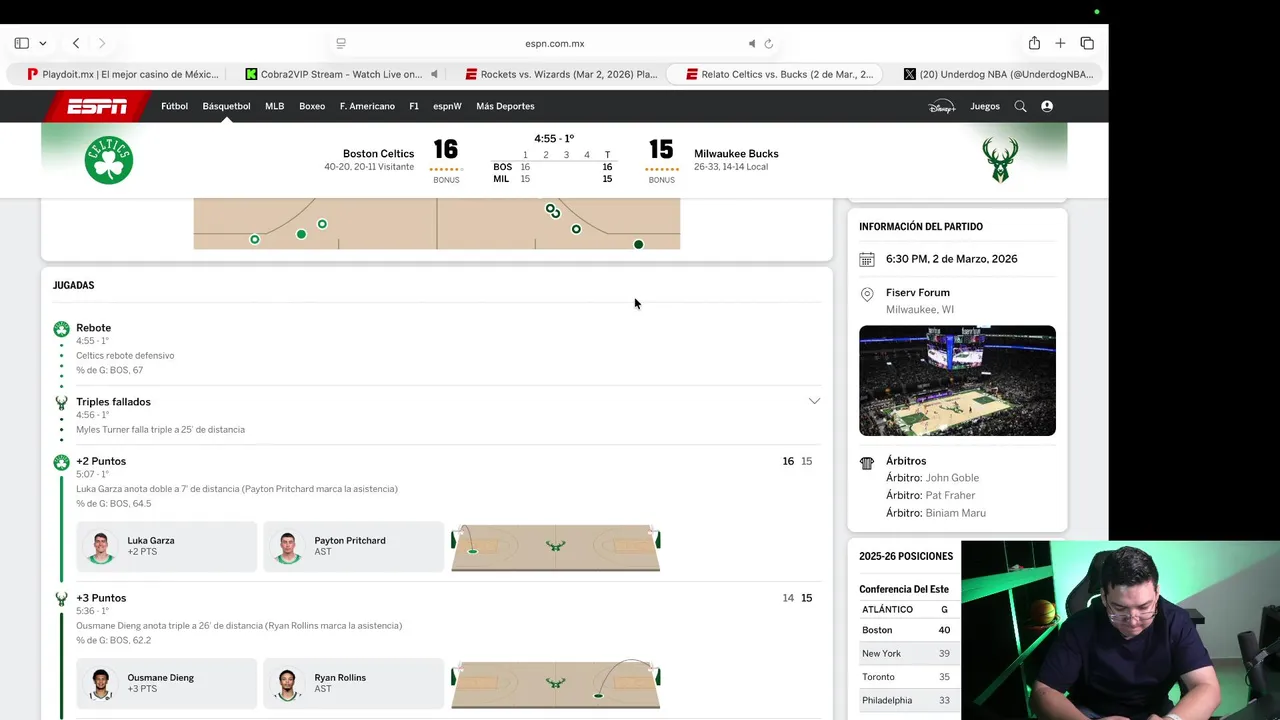Open ESPN search magnifier
1280x720 pixels.
coord(1020,106)
